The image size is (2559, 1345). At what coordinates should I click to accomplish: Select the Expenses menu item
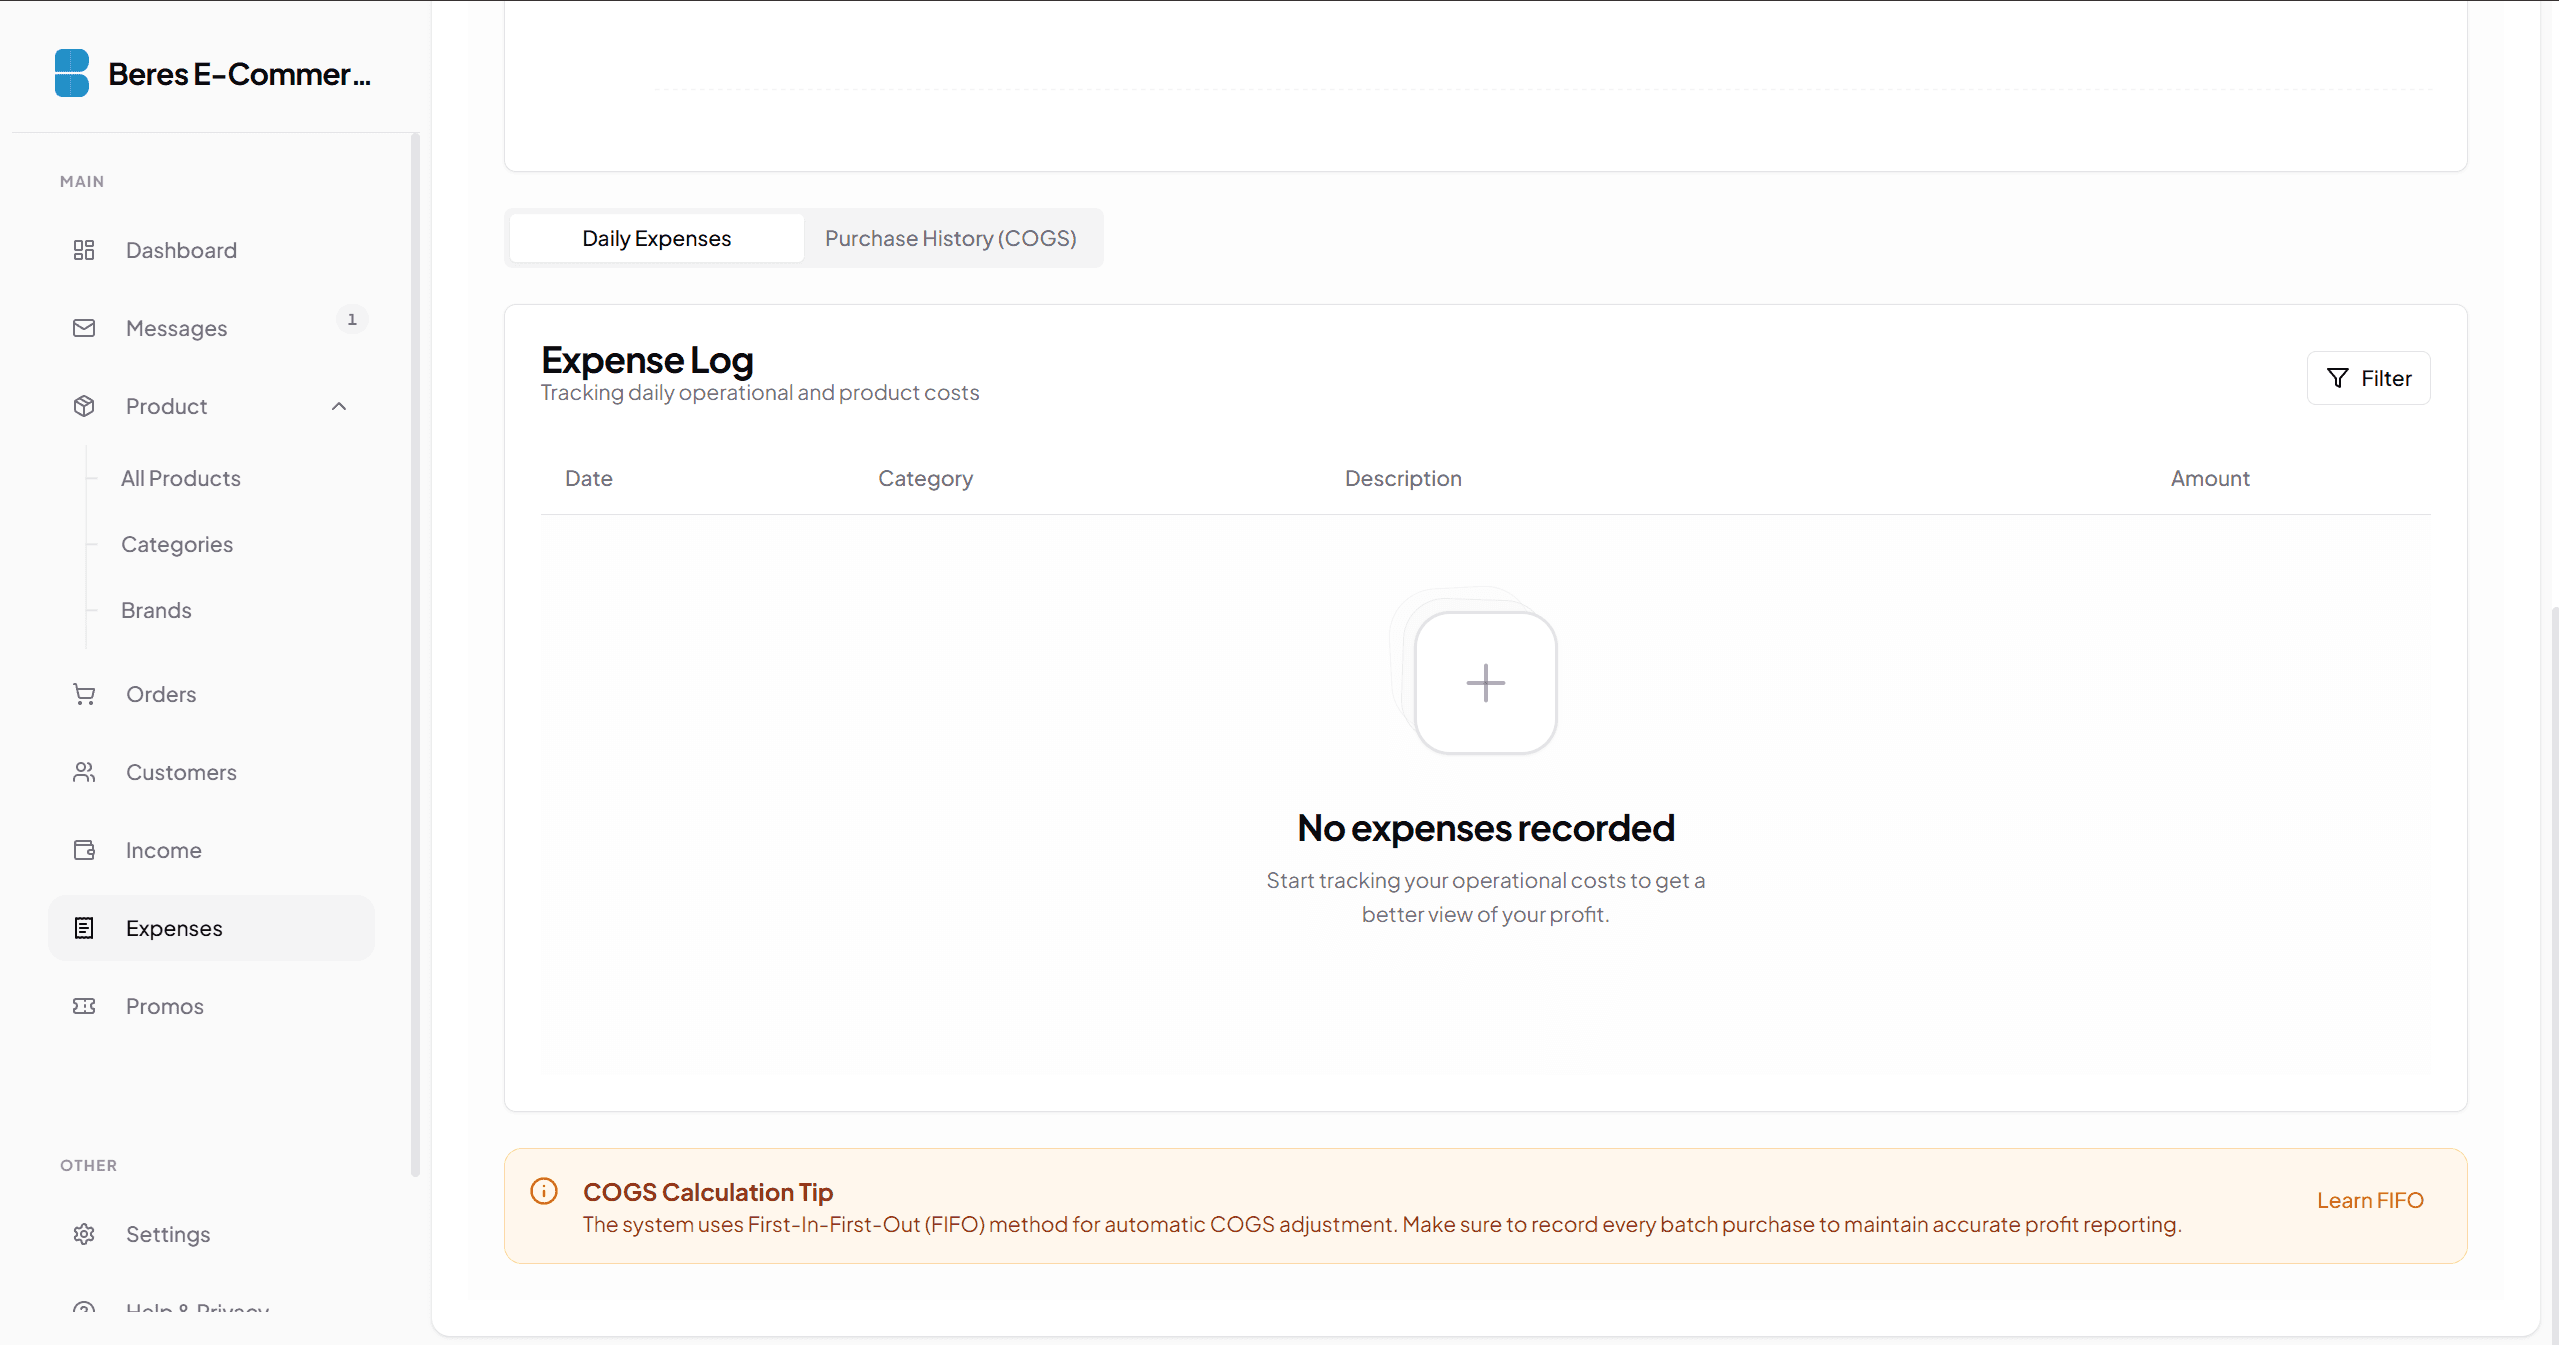click(211, 928)
